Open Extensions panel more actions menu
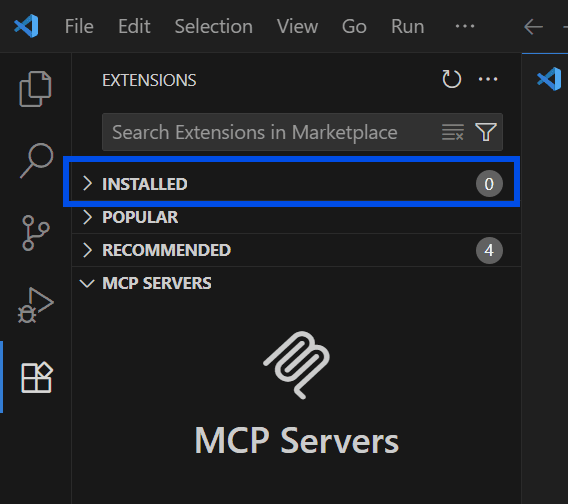The width and height of the screenshot is (568, 504). [488, 79]
